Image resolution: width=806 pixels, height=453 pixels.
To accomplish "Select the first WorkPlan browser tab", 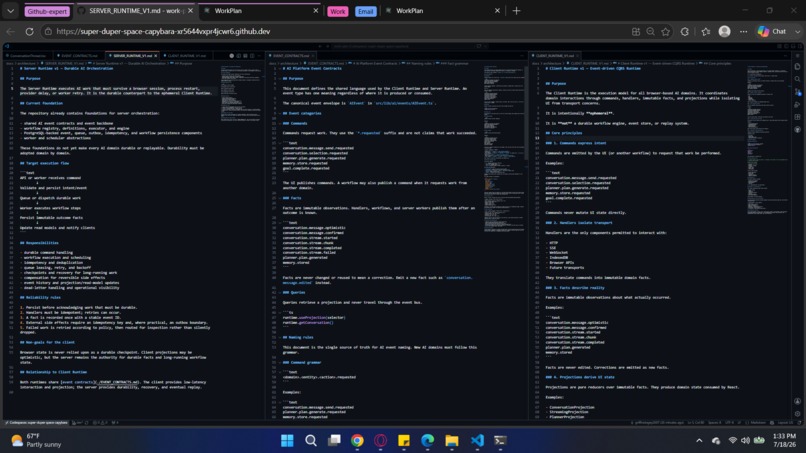I will click(261, 11).
